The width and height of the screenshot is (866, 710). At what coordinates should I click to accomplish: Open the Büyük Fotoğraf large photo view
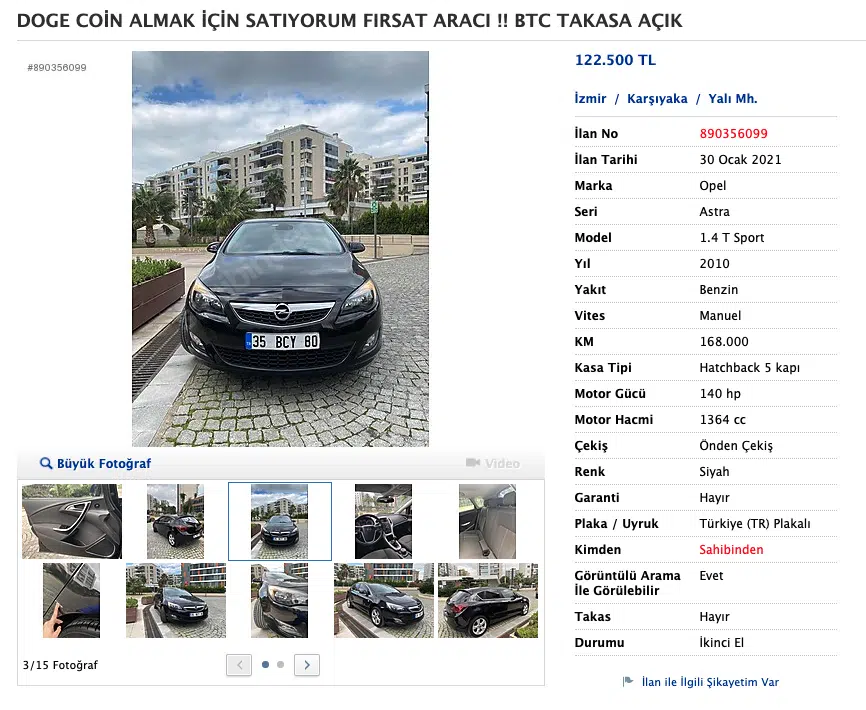tap(103, 464)
